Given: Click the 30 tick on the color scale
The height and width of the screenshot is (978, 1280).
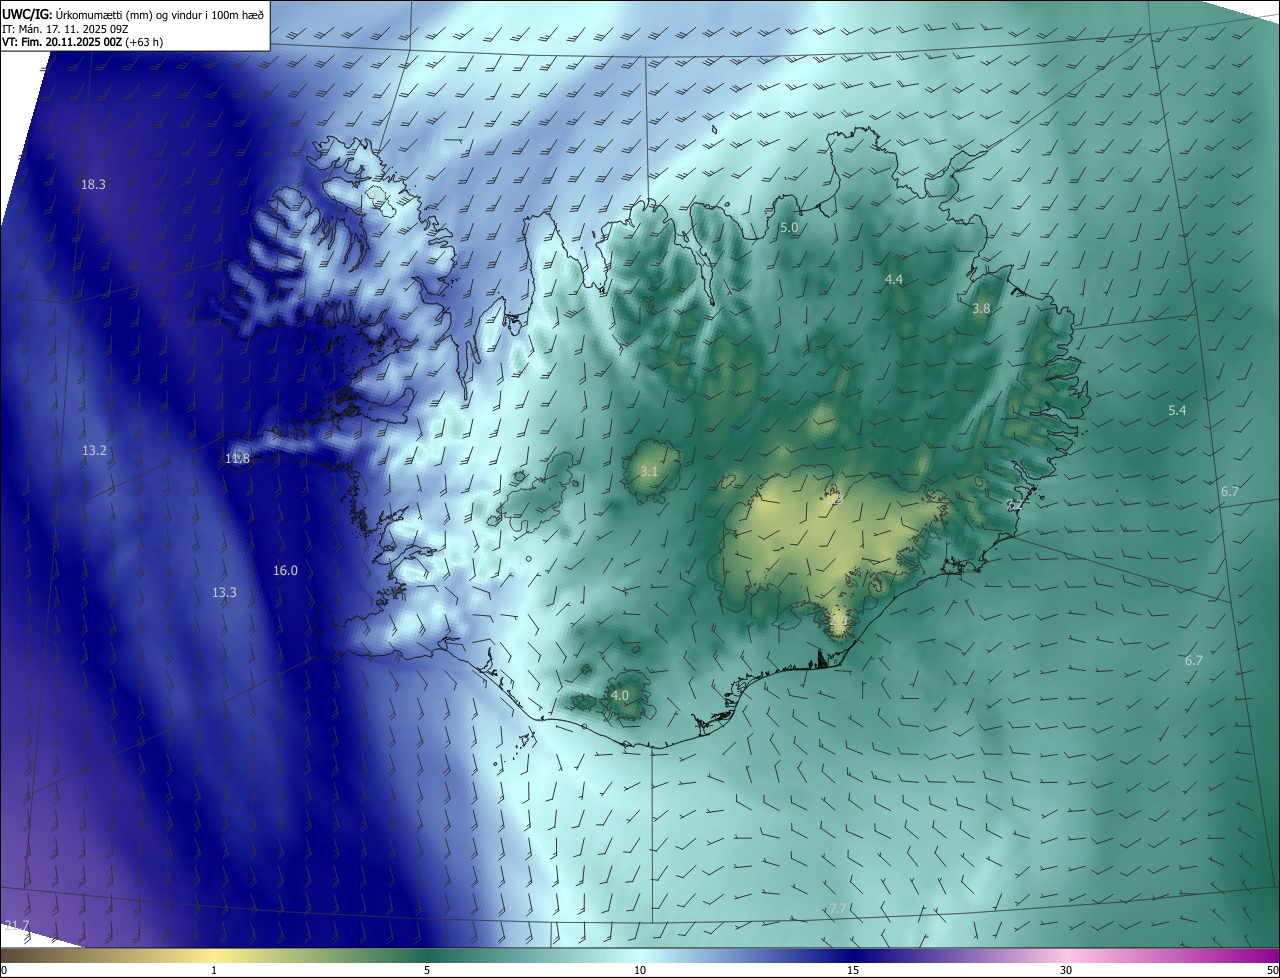Looking at the screenshot, I should (x=1066, y=970).
